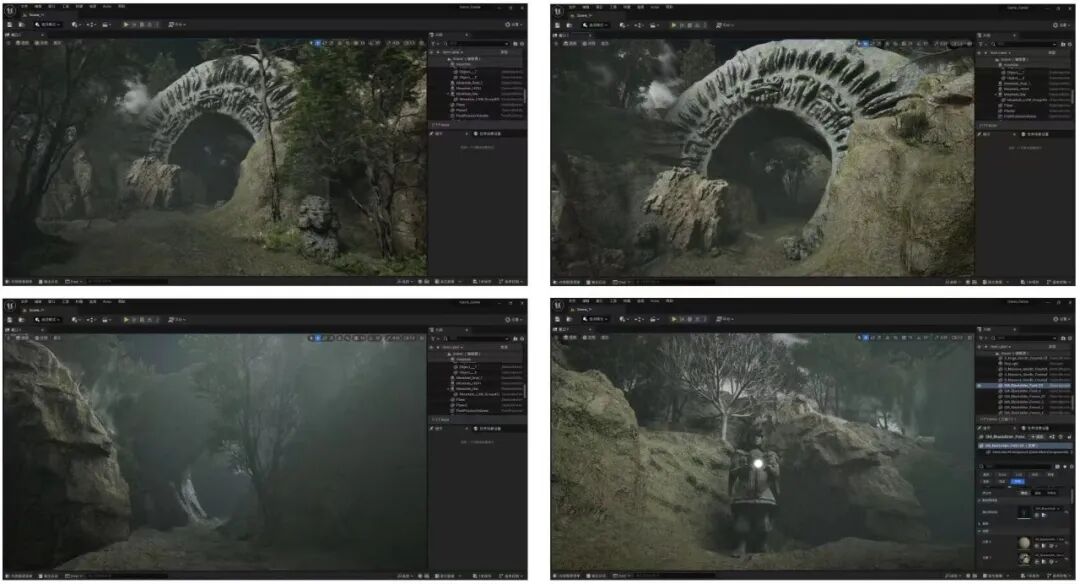Image resolution: width=1080 pixels, height=584 pixels.
Task: Save the level in the close-up arch editor
Action: (557, 25)
